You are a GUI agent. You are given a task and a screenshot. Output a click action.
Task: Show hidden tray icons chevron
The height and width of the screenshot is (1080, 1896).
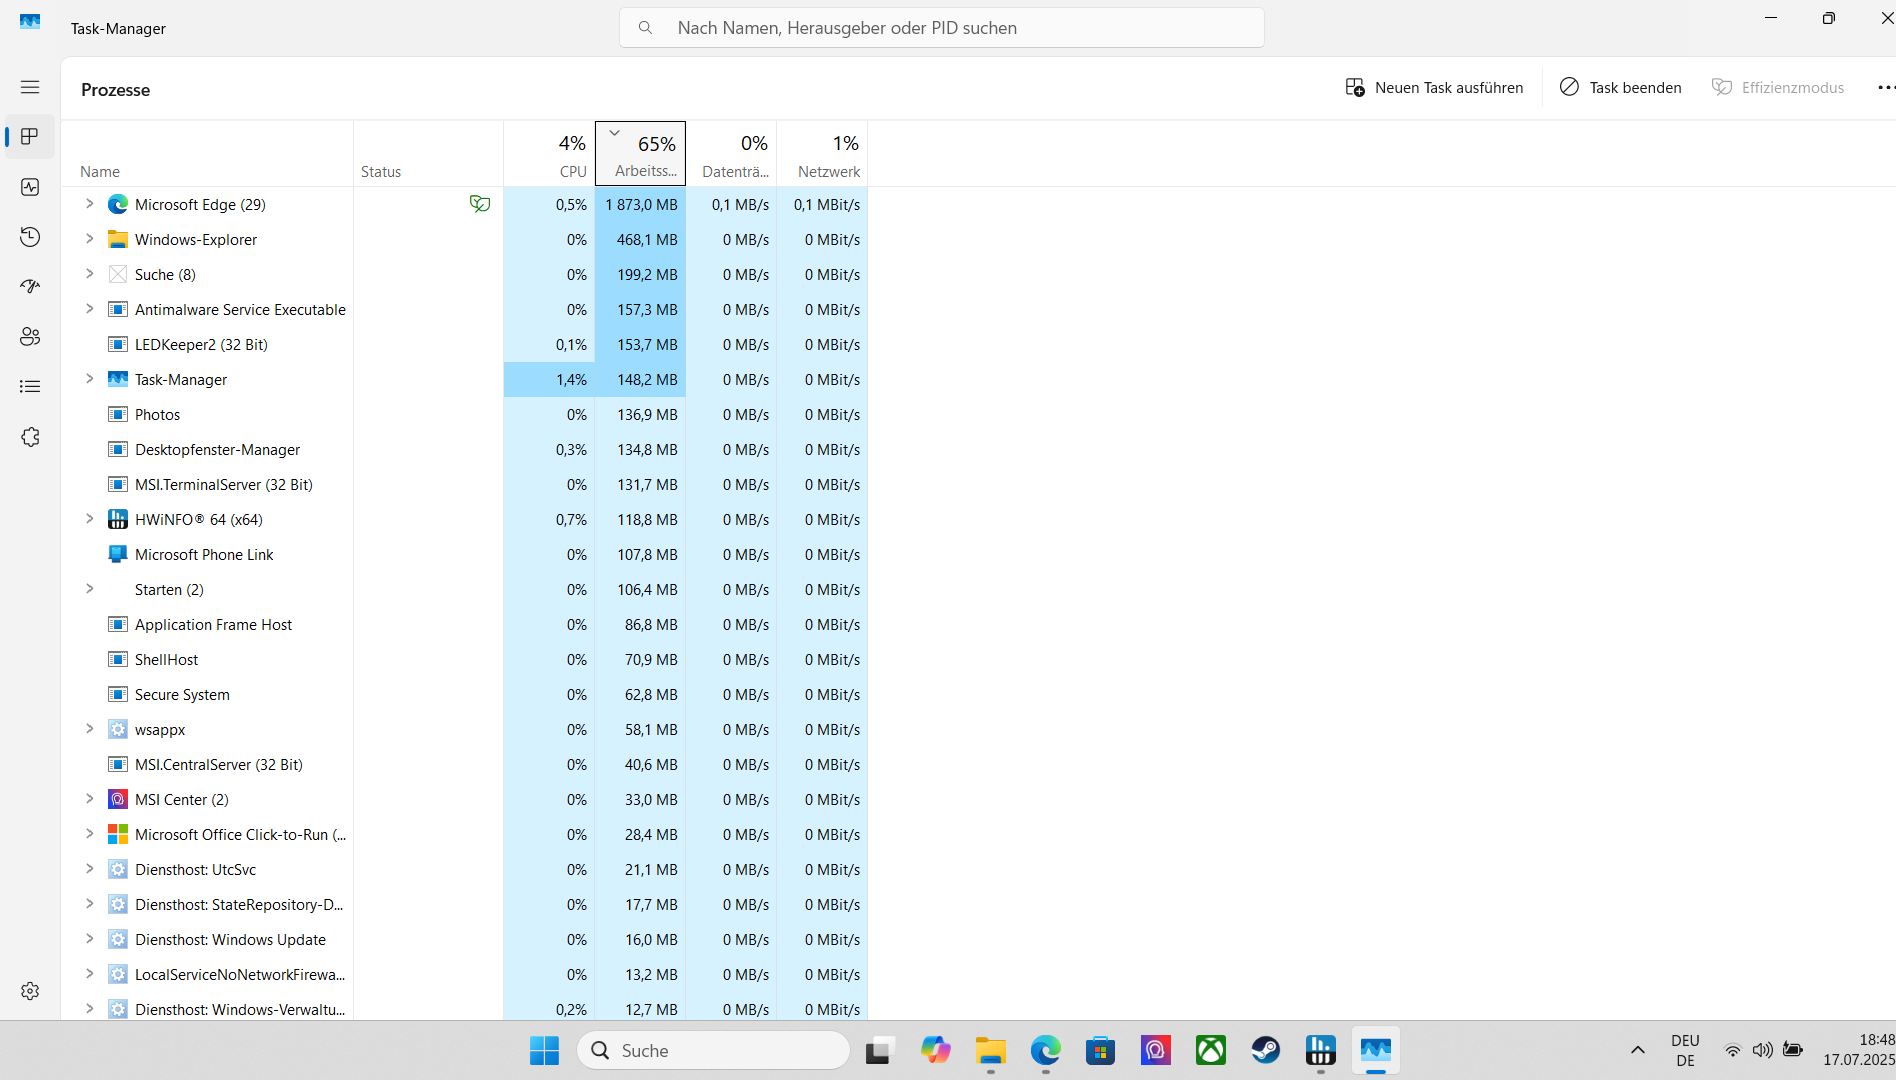(x=1638, y=1050)
